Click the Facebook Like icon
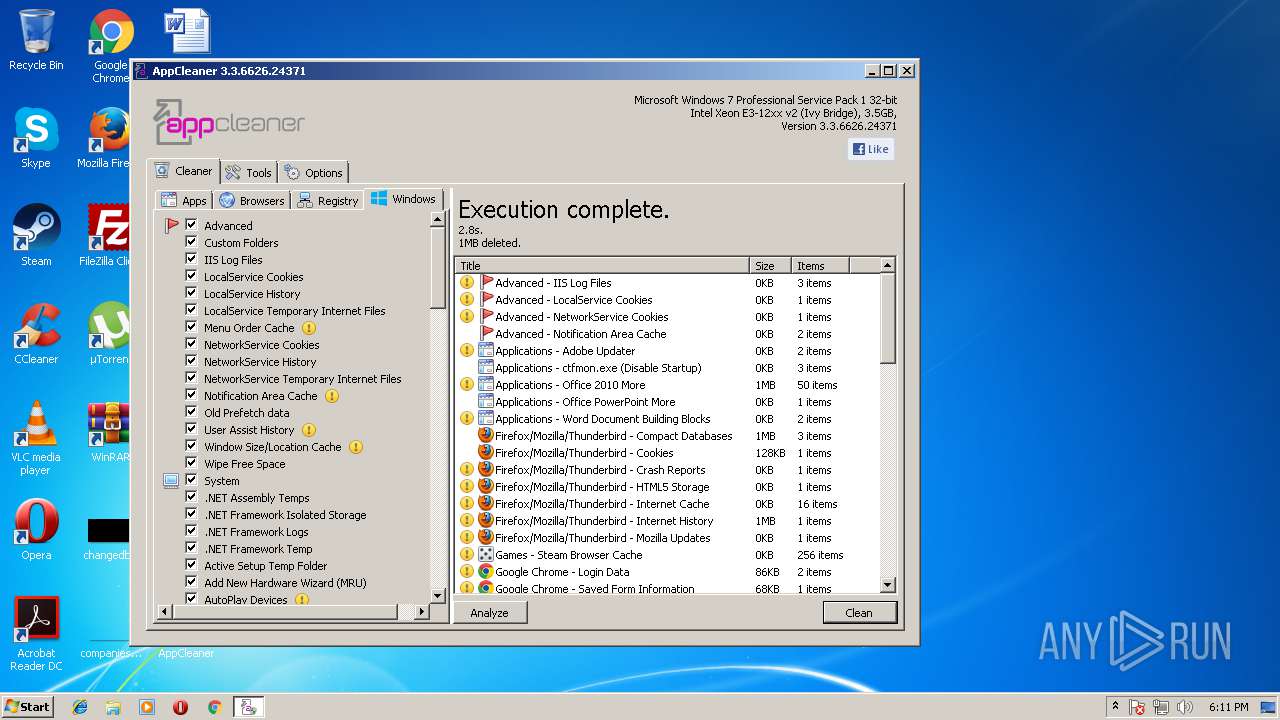This screenshot has width=1280, height=720. pos(871,149)
